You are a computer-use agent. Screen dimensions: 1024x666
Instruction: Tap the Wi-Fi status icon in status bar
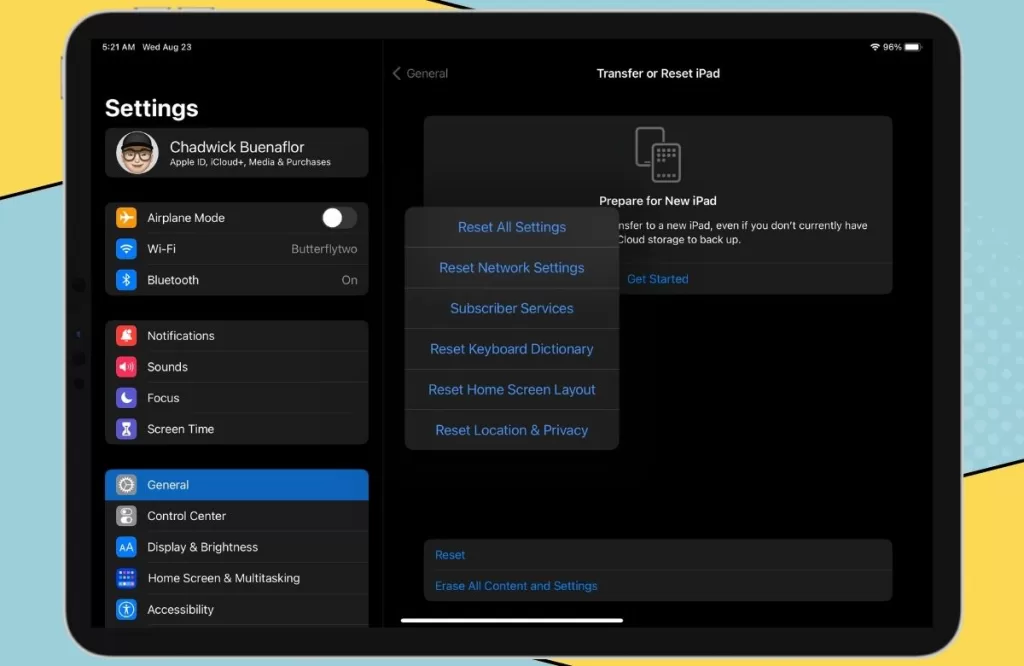coord(874,47)
